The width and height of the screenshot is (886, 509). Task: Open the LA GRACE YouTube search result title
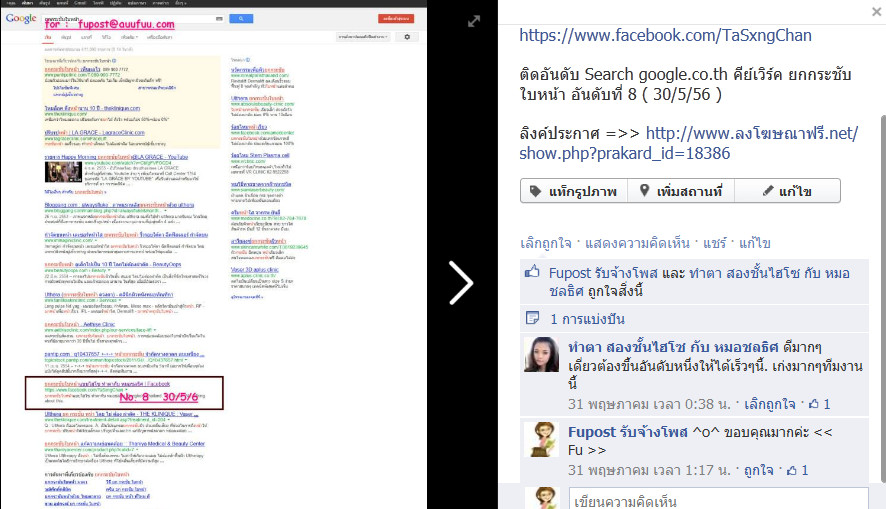tap(116, 157)
